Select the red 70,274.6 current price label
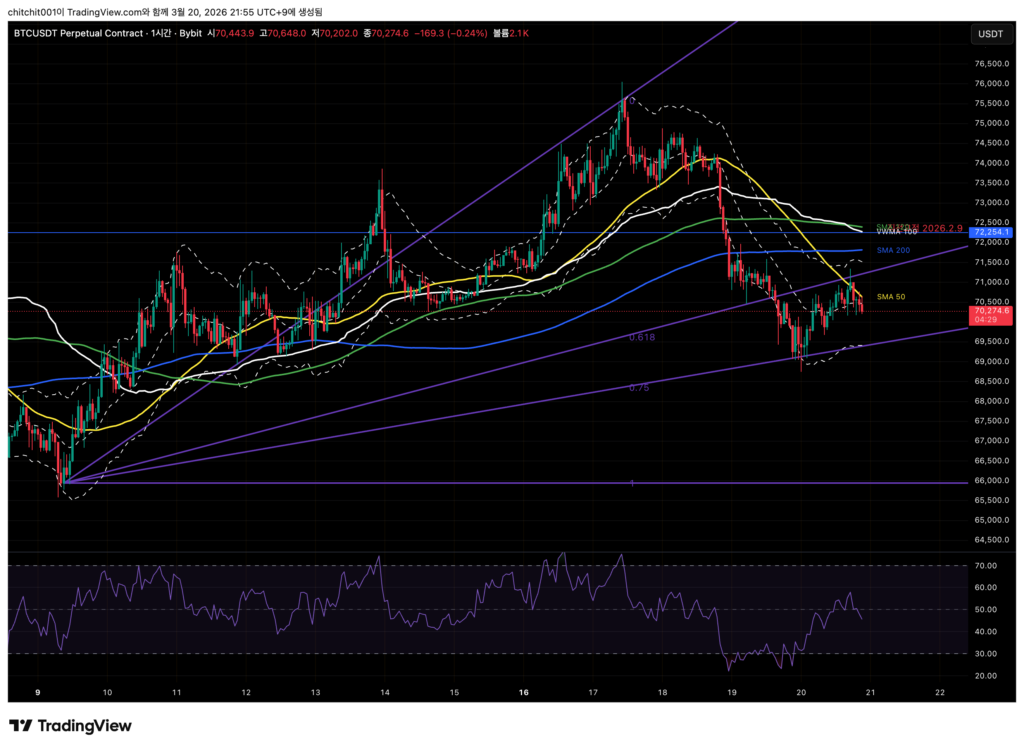The image size is (1024, 749). [991, 312]
